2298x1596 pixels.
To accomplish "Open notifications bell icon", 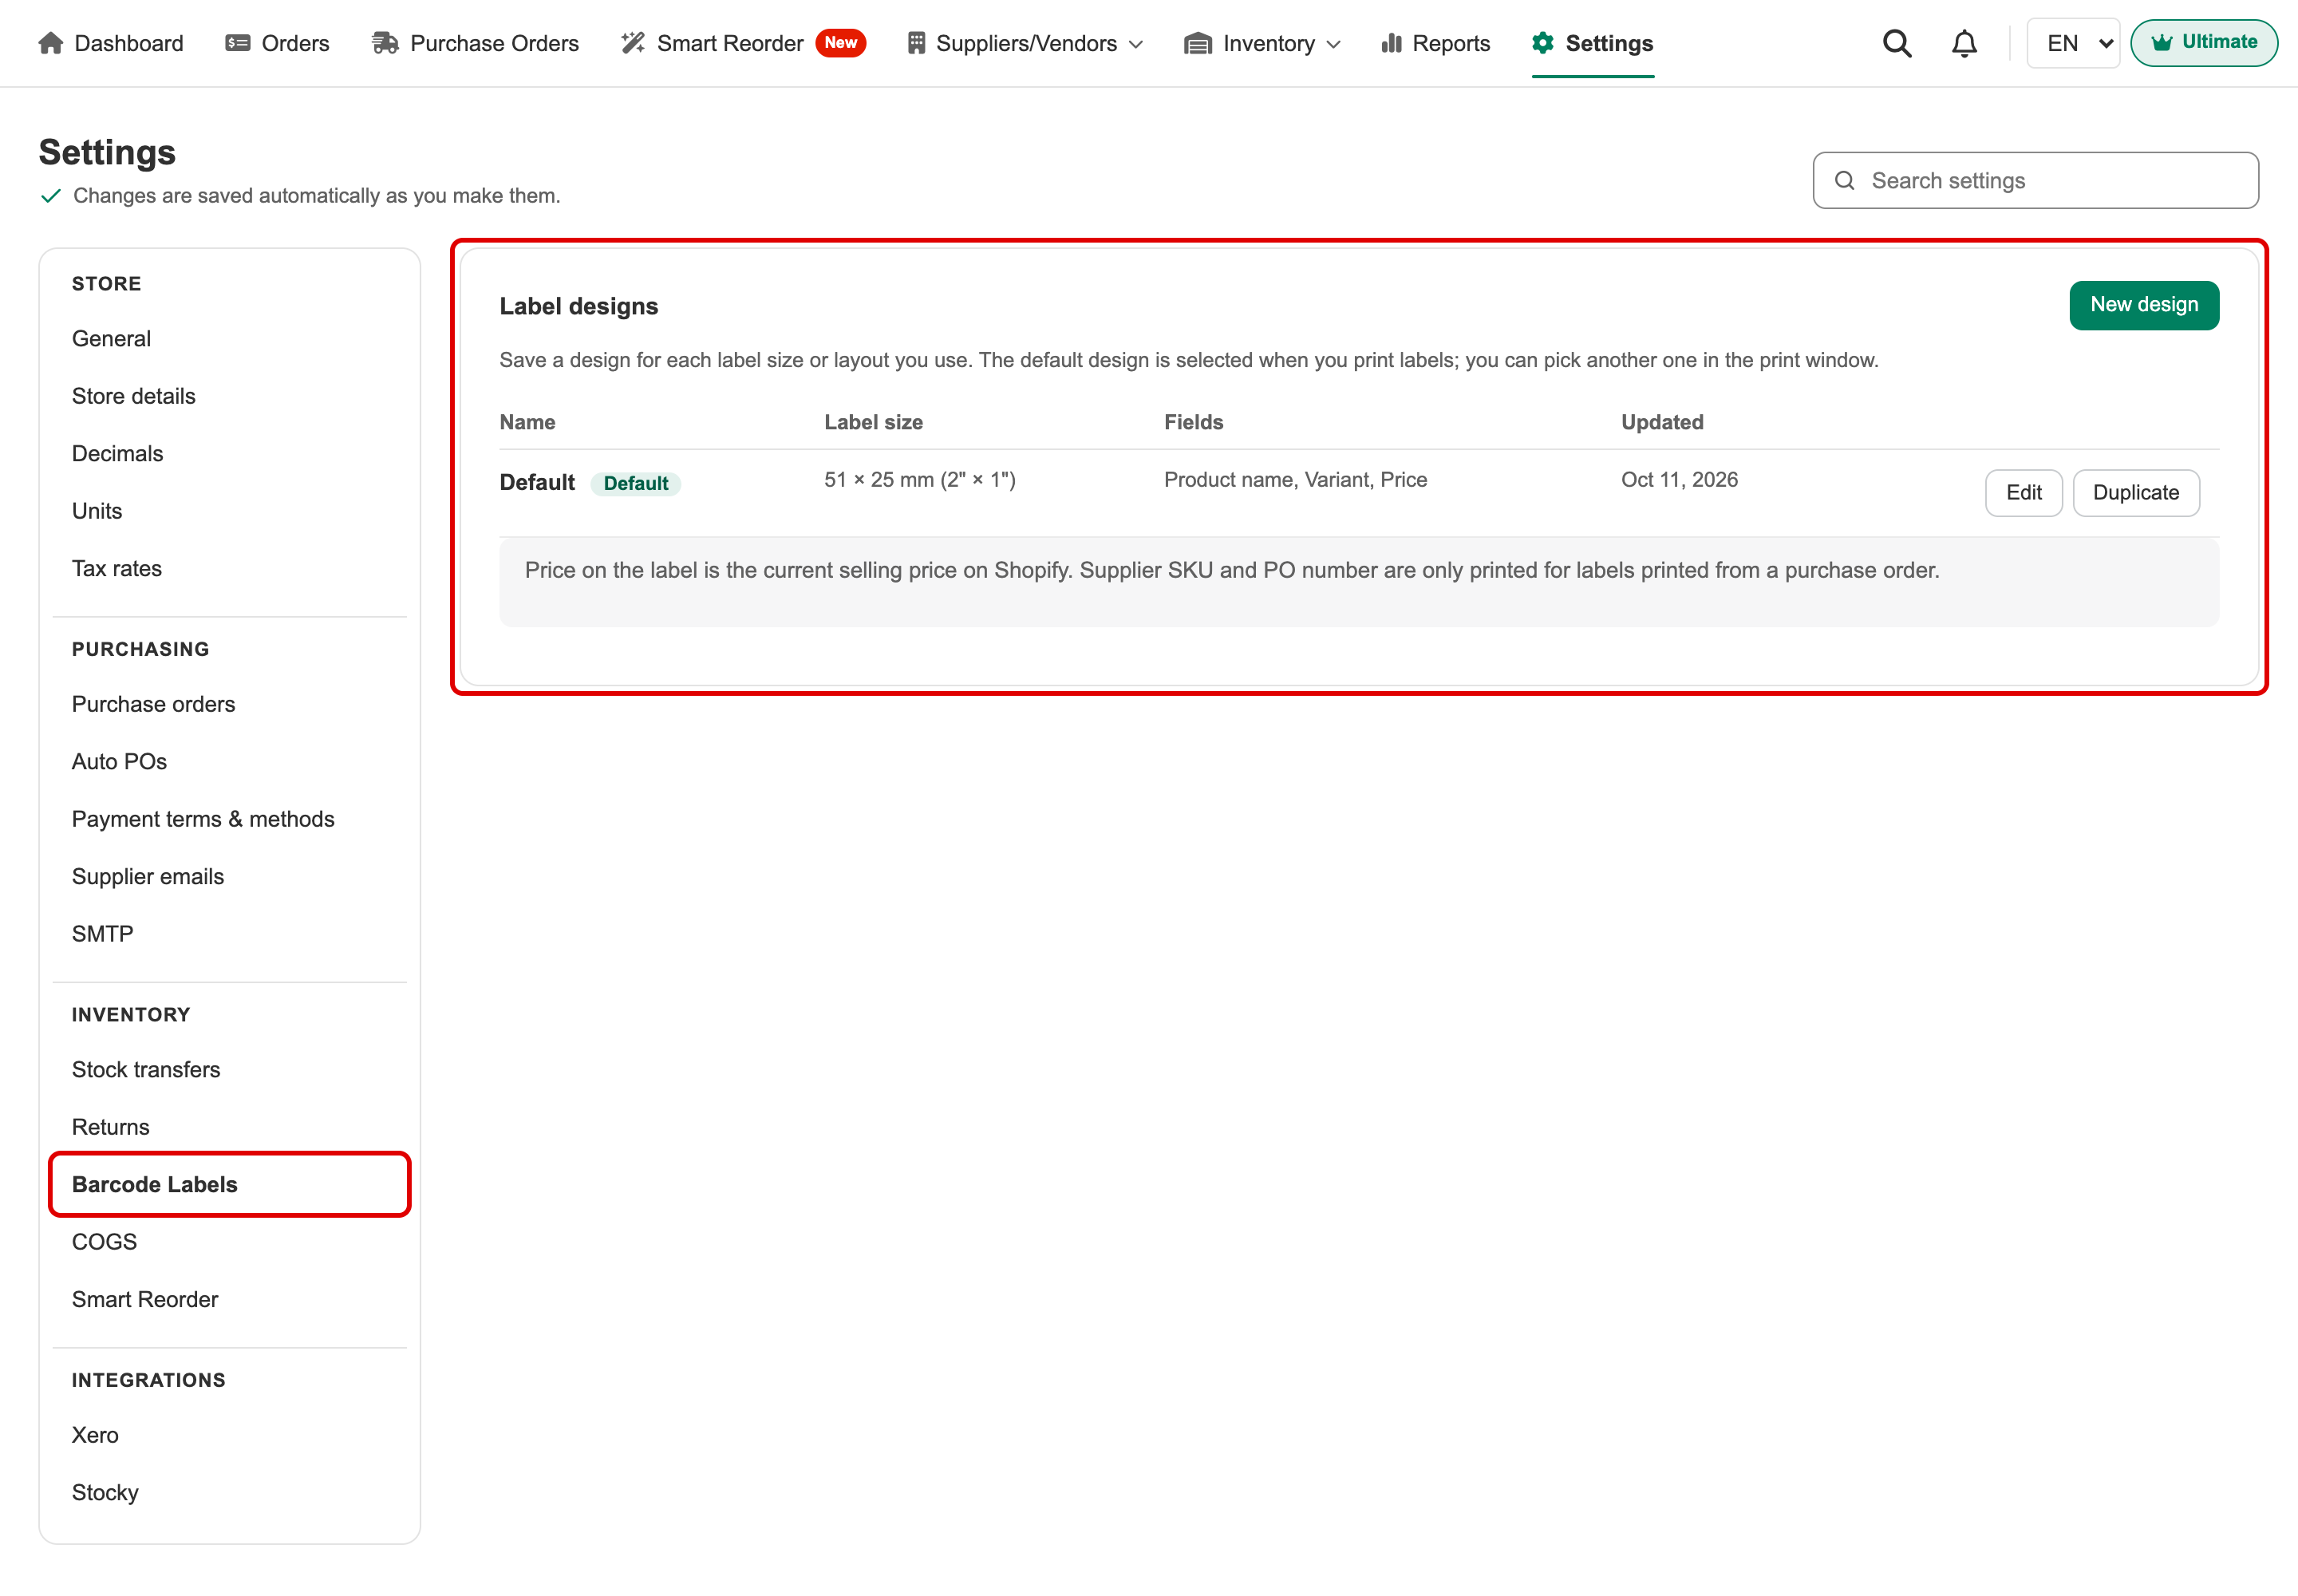I will coord(1964,43).
